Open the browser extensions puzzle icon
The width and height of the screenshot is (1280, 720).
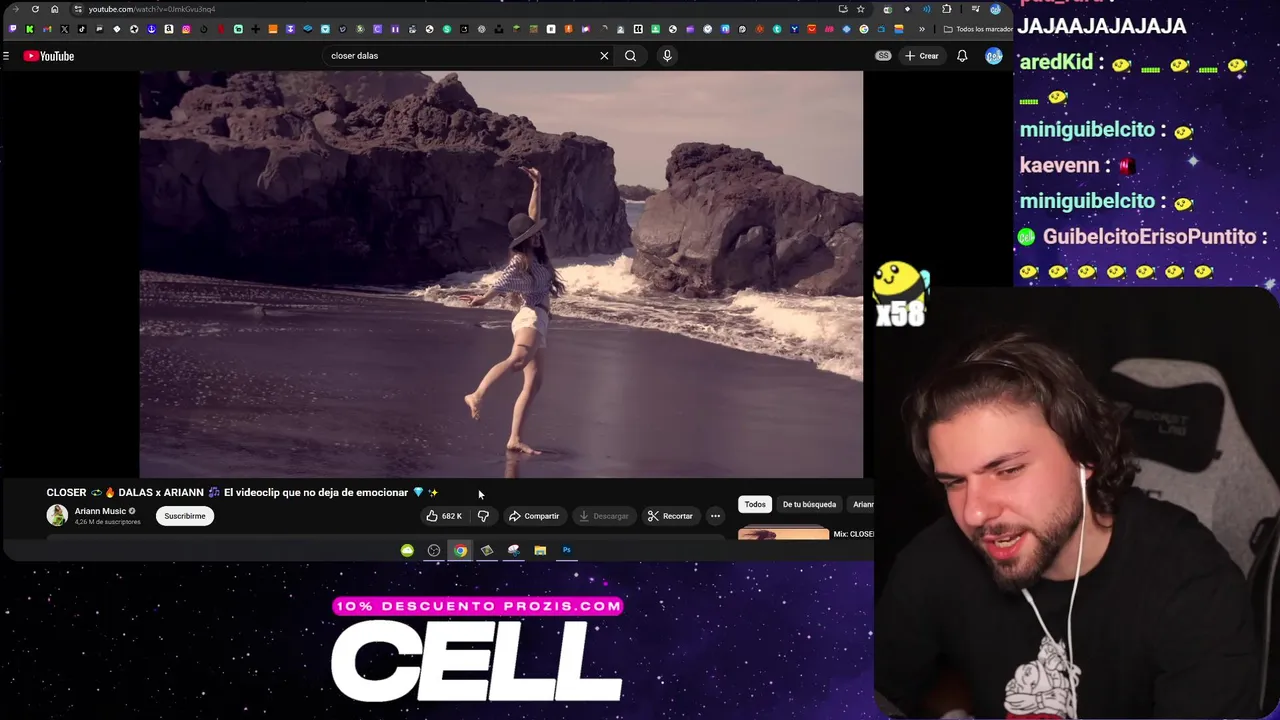pyautogui.click(x=947, y=9)
